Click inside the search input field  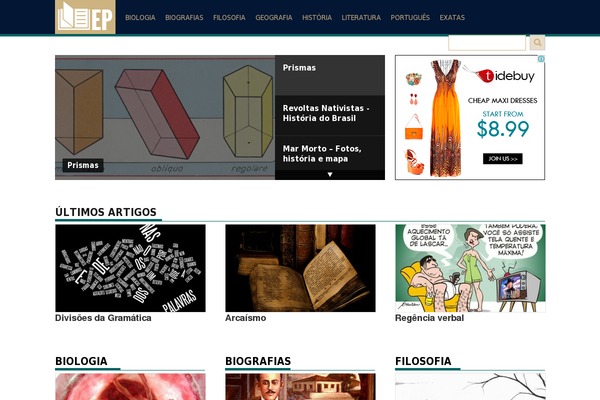pyautogui.click(x=487, y=42)
